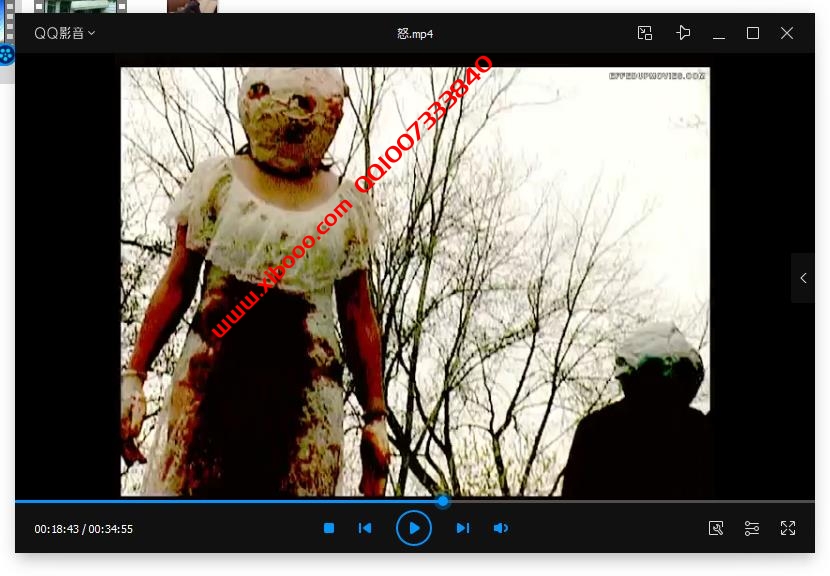Pin the player window on top
830x576 pixels.
(x=683, y=33)
